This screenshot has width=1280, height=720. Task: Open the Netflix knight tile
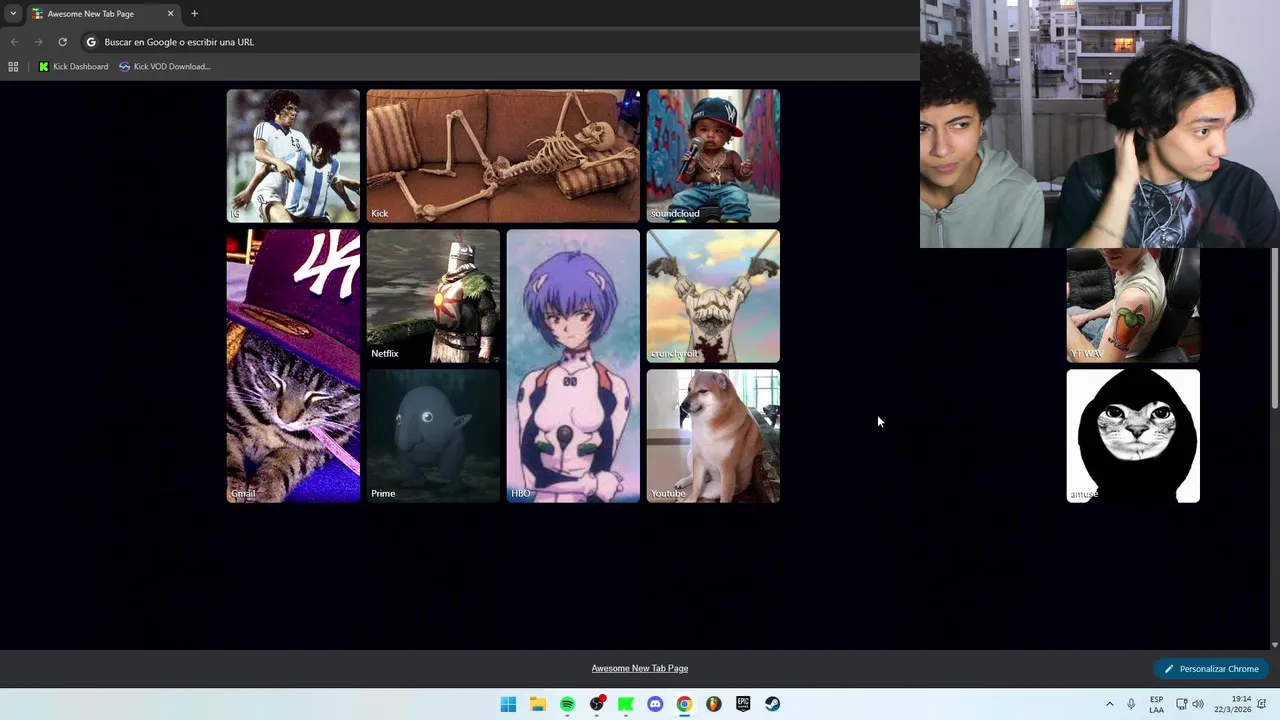click(433, 296)
